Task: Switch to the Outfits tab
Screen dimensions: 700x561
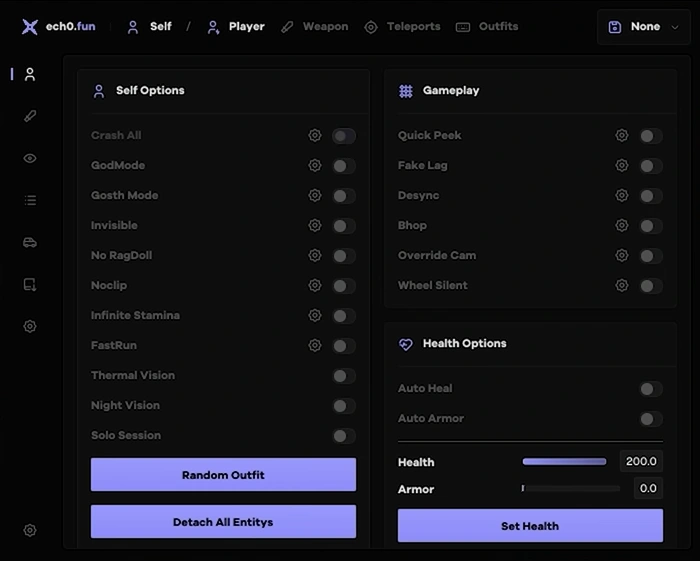Action: [487, 27]
